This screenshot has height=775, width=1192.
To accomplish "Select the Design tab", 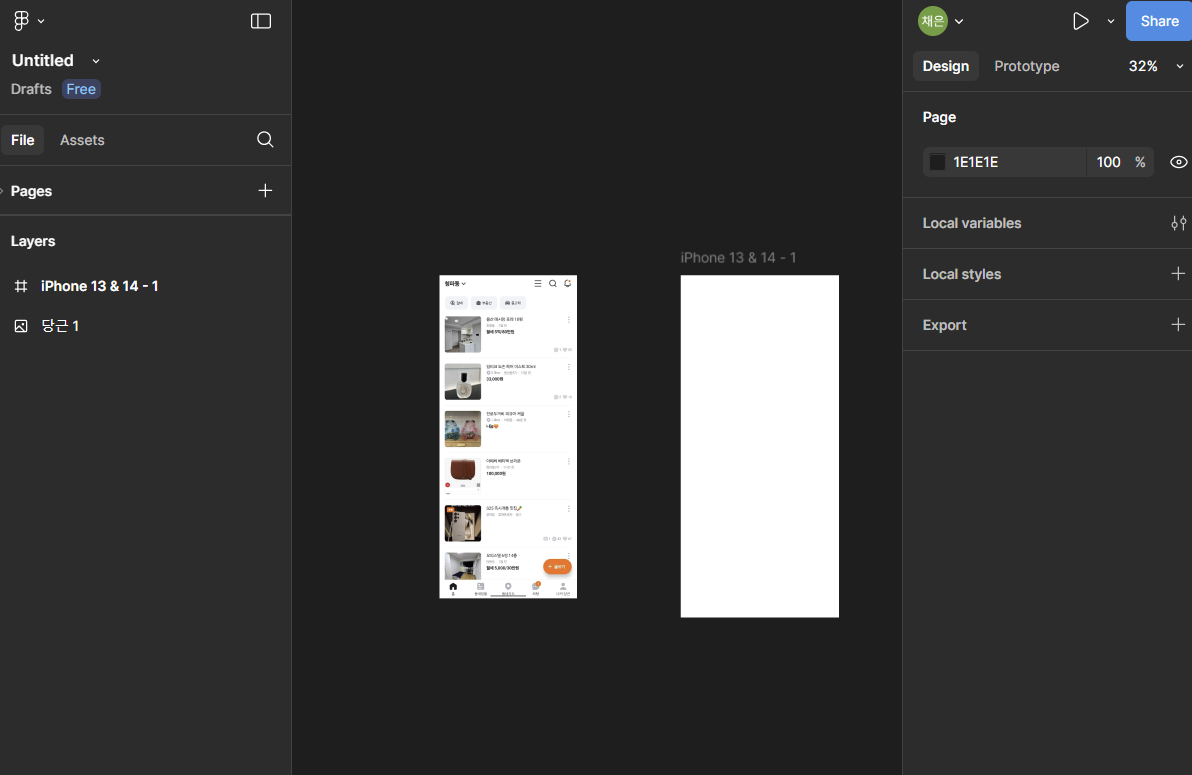I will (946, 66).
